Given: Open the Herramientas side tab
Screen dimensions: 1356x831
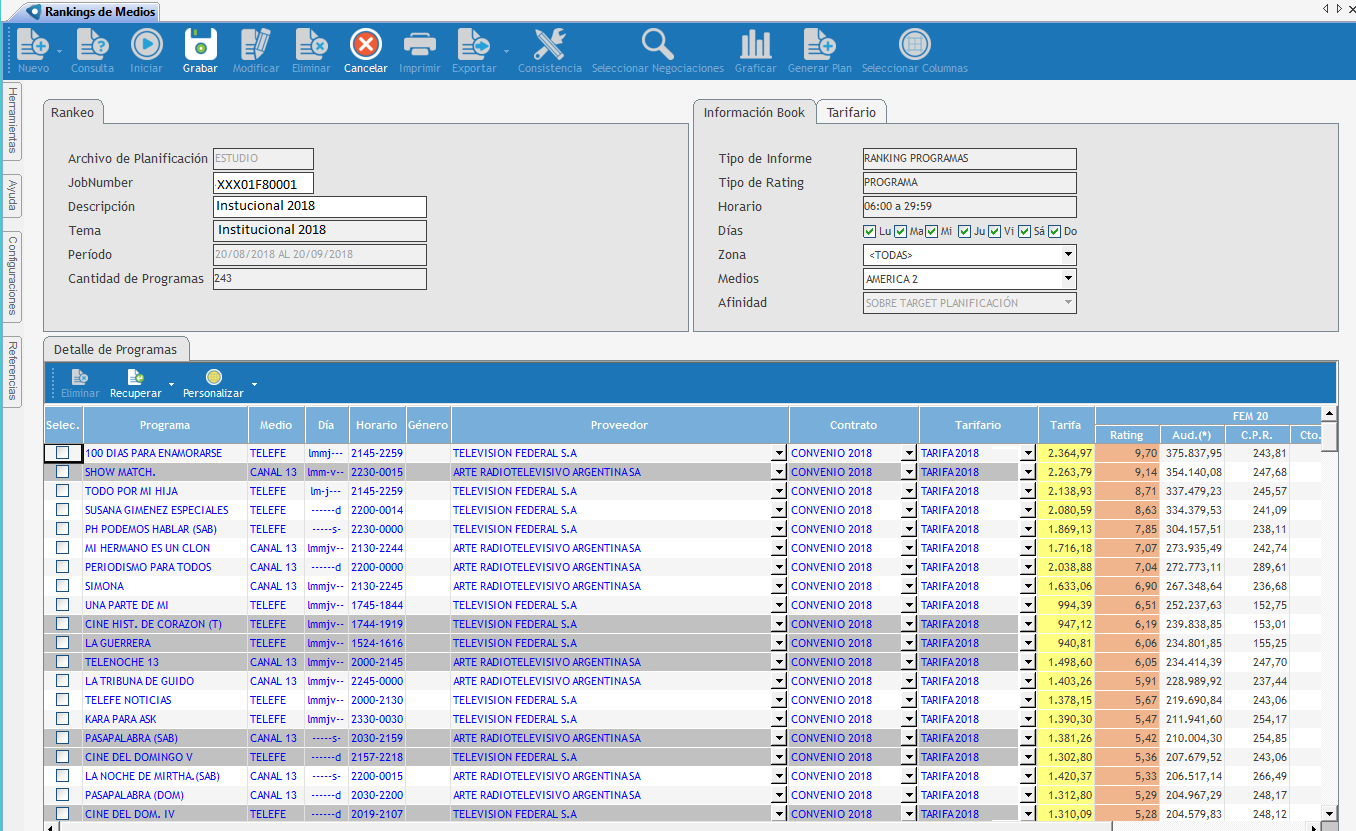Looking at the screenshot, I should tap(12, 120).
